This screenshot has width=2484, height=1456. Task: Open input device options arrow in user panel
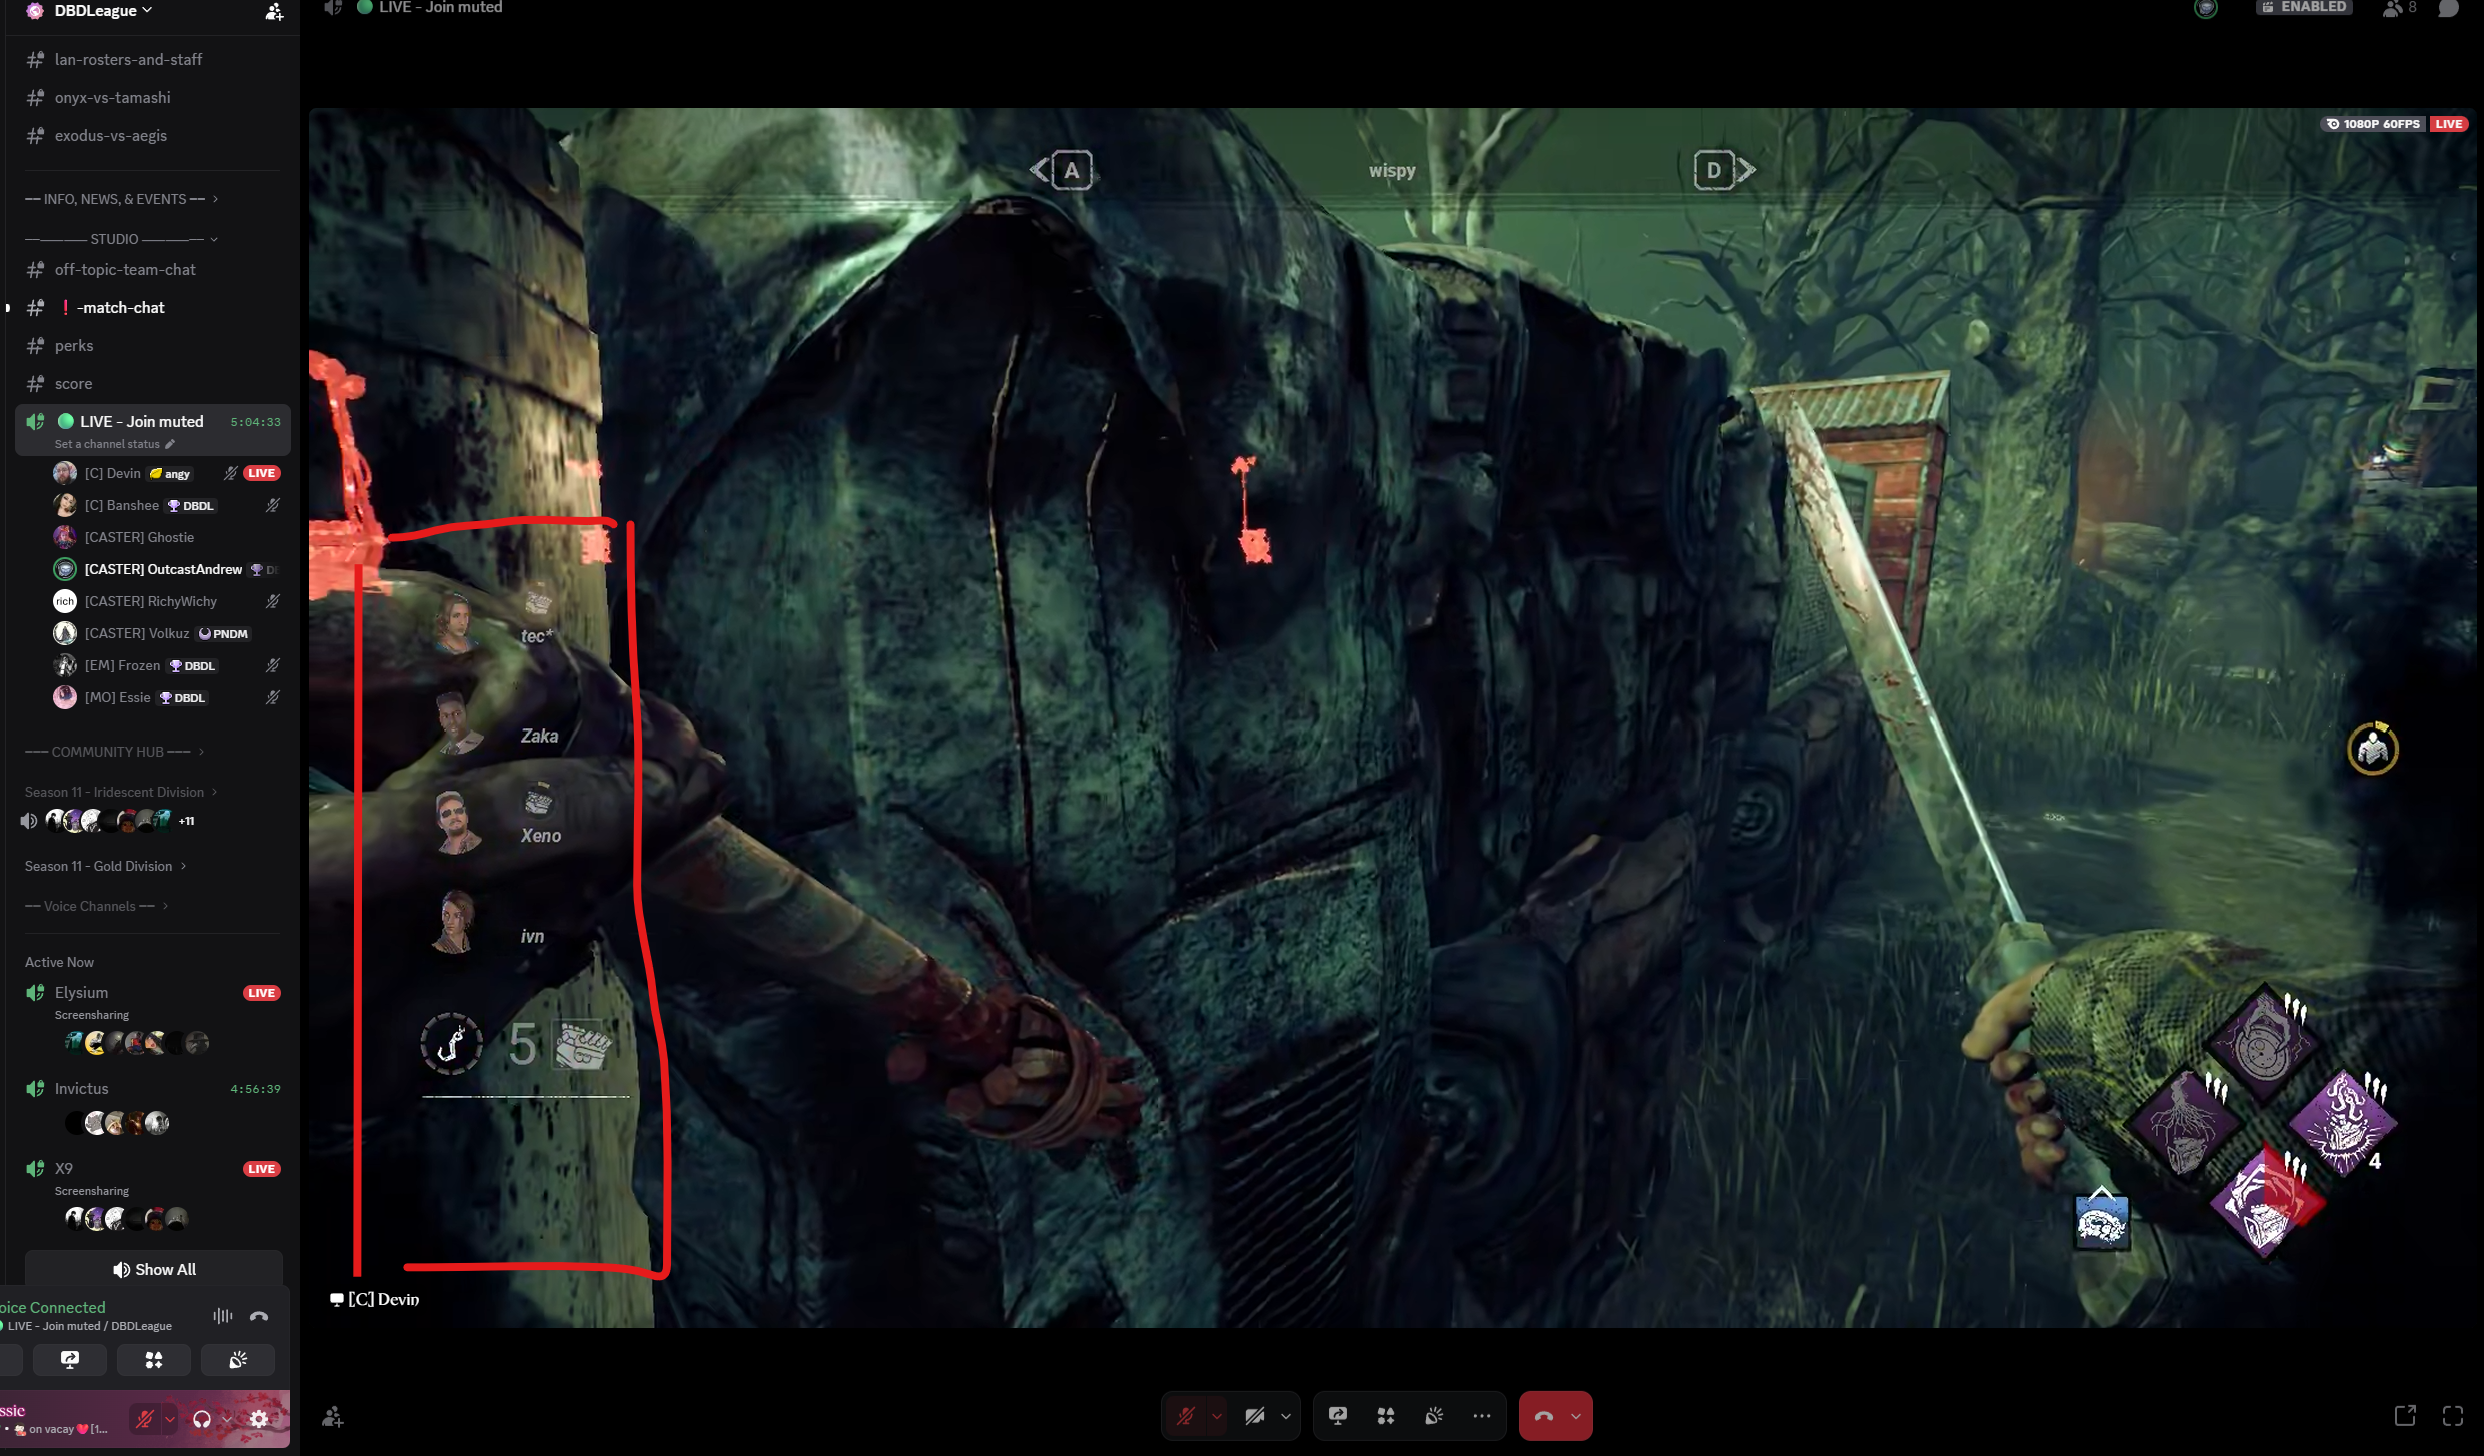(170, 1418)
